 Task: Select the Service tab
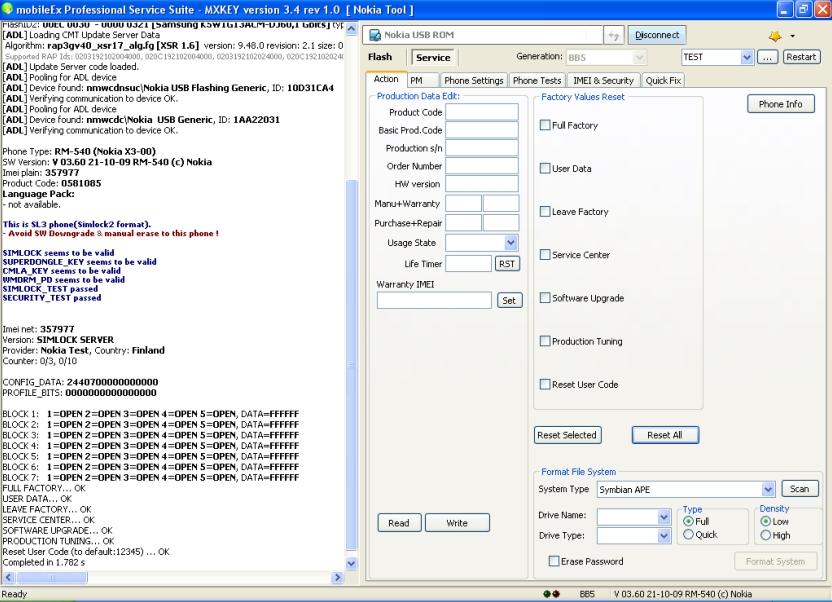(x=433, y=57)
